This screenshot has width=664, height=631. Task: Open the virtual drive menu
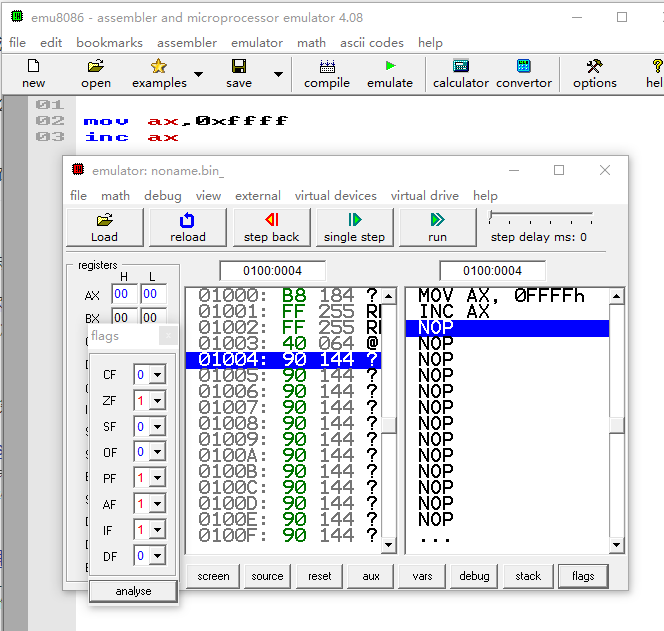click(425, 196)
